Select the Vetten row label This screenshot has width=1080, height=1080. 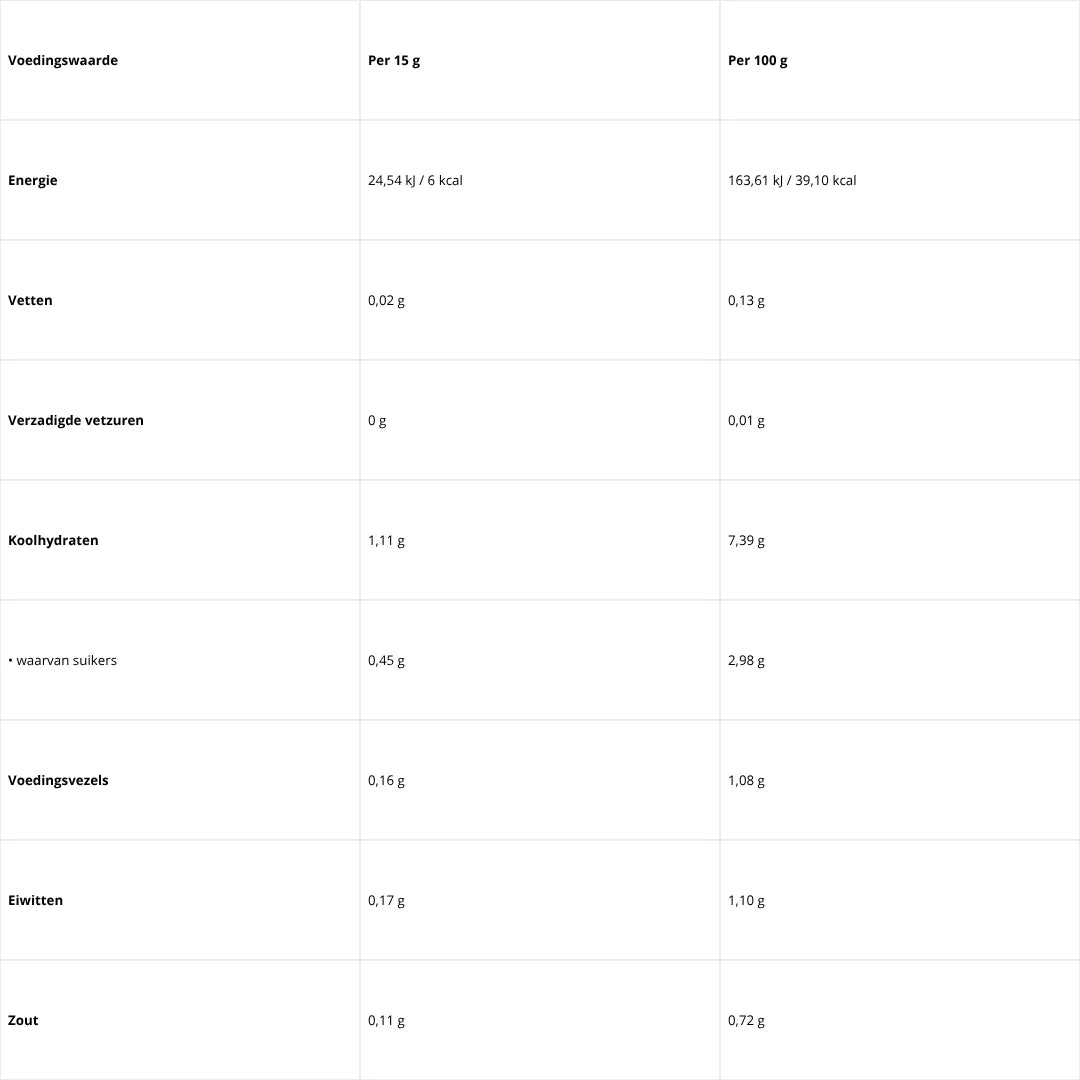point(30,300)
